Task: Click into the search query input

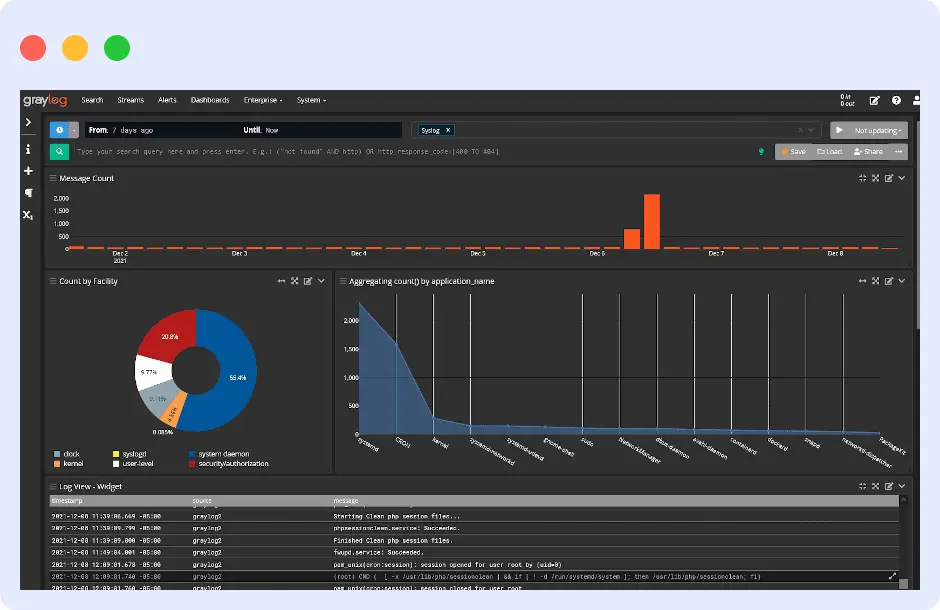Action: (414, 152)
